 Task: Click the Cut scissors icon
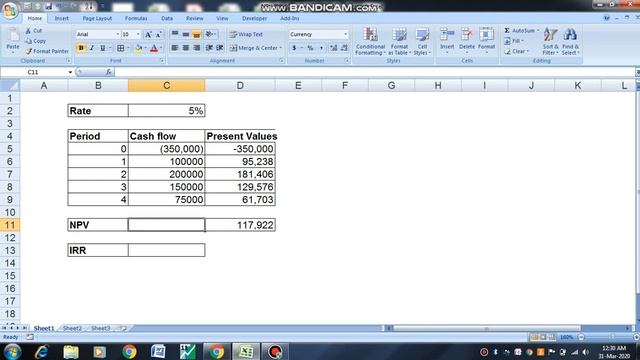click(x=28, y=31)
